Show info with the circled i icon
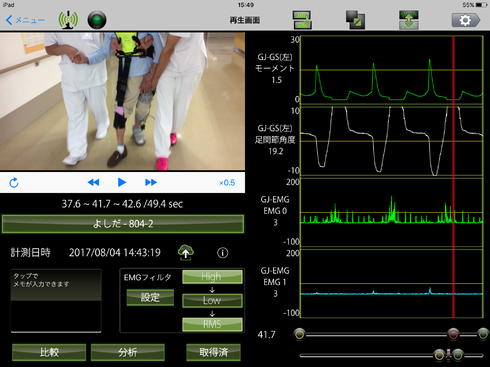Image resolution: width=490 pixels, height=367 pixels. tap(223, 253)
